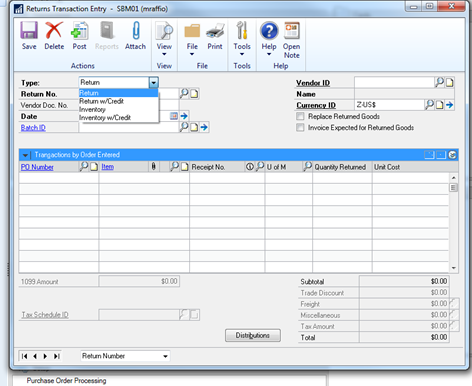Post the return transaction
Viewport: 472px width, 386px height.
79,36
